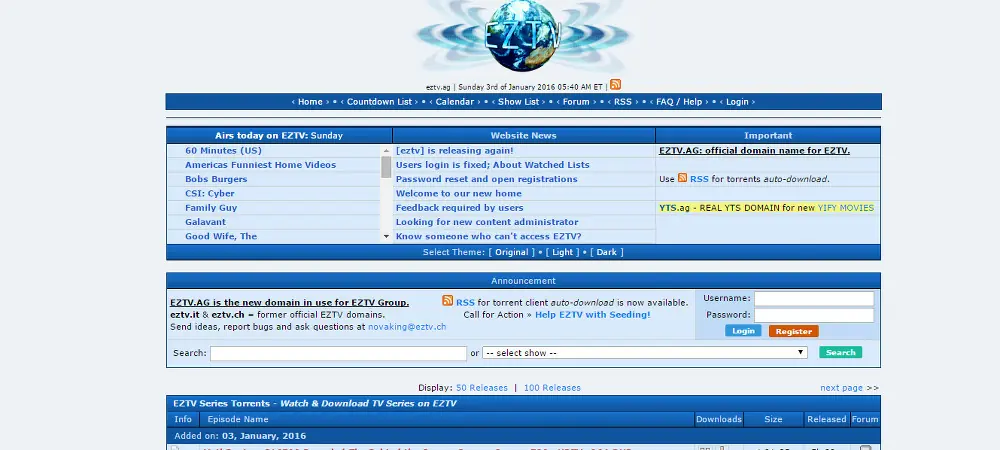
Task: Visit the Forum from the navigation bar
Action: coord(576,102)
